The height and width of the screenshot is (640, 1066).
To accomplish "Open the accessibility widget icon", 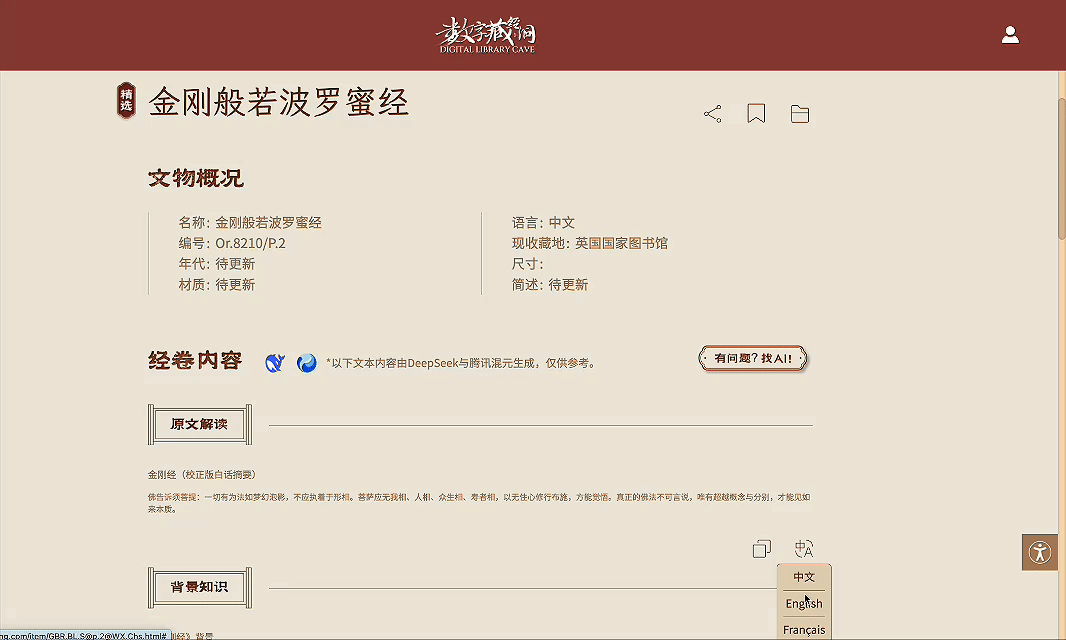I will click(1039, 552).
